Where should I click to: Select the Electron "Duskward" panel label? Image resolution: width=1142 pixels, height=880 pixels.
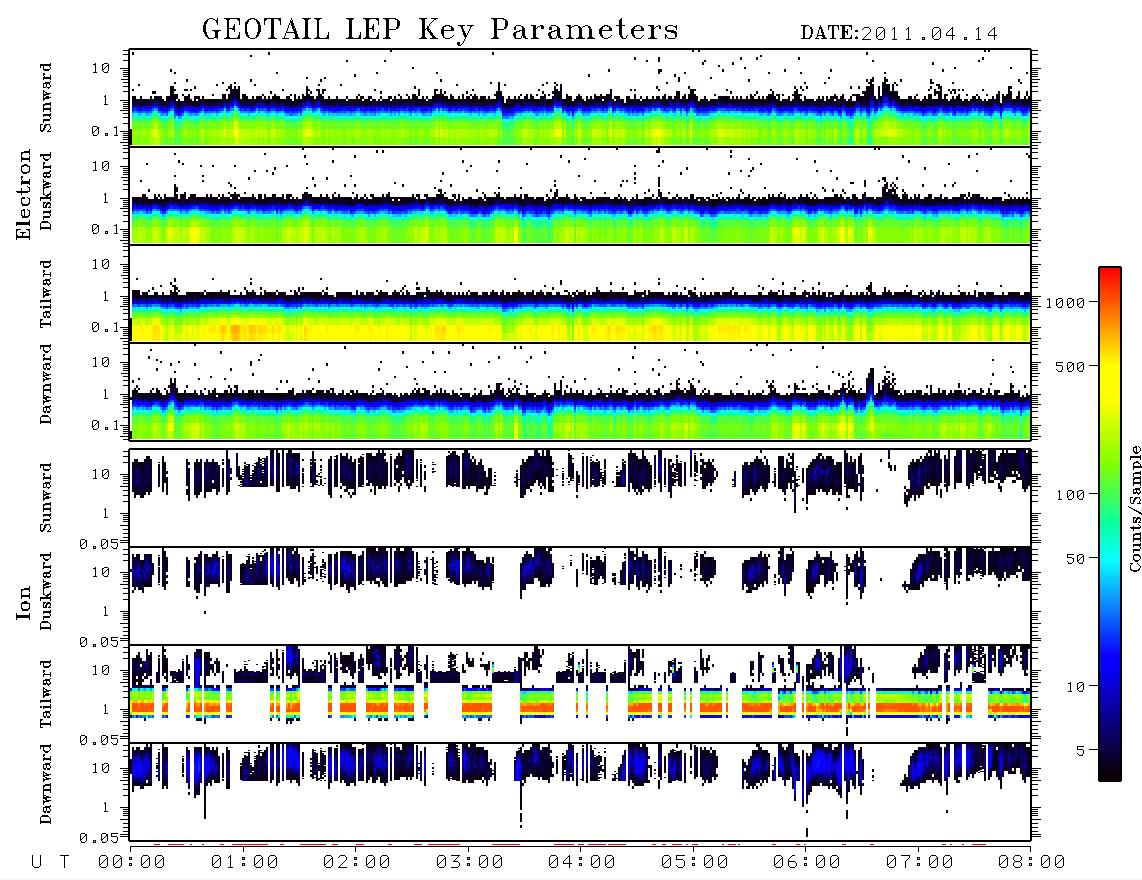46,192
